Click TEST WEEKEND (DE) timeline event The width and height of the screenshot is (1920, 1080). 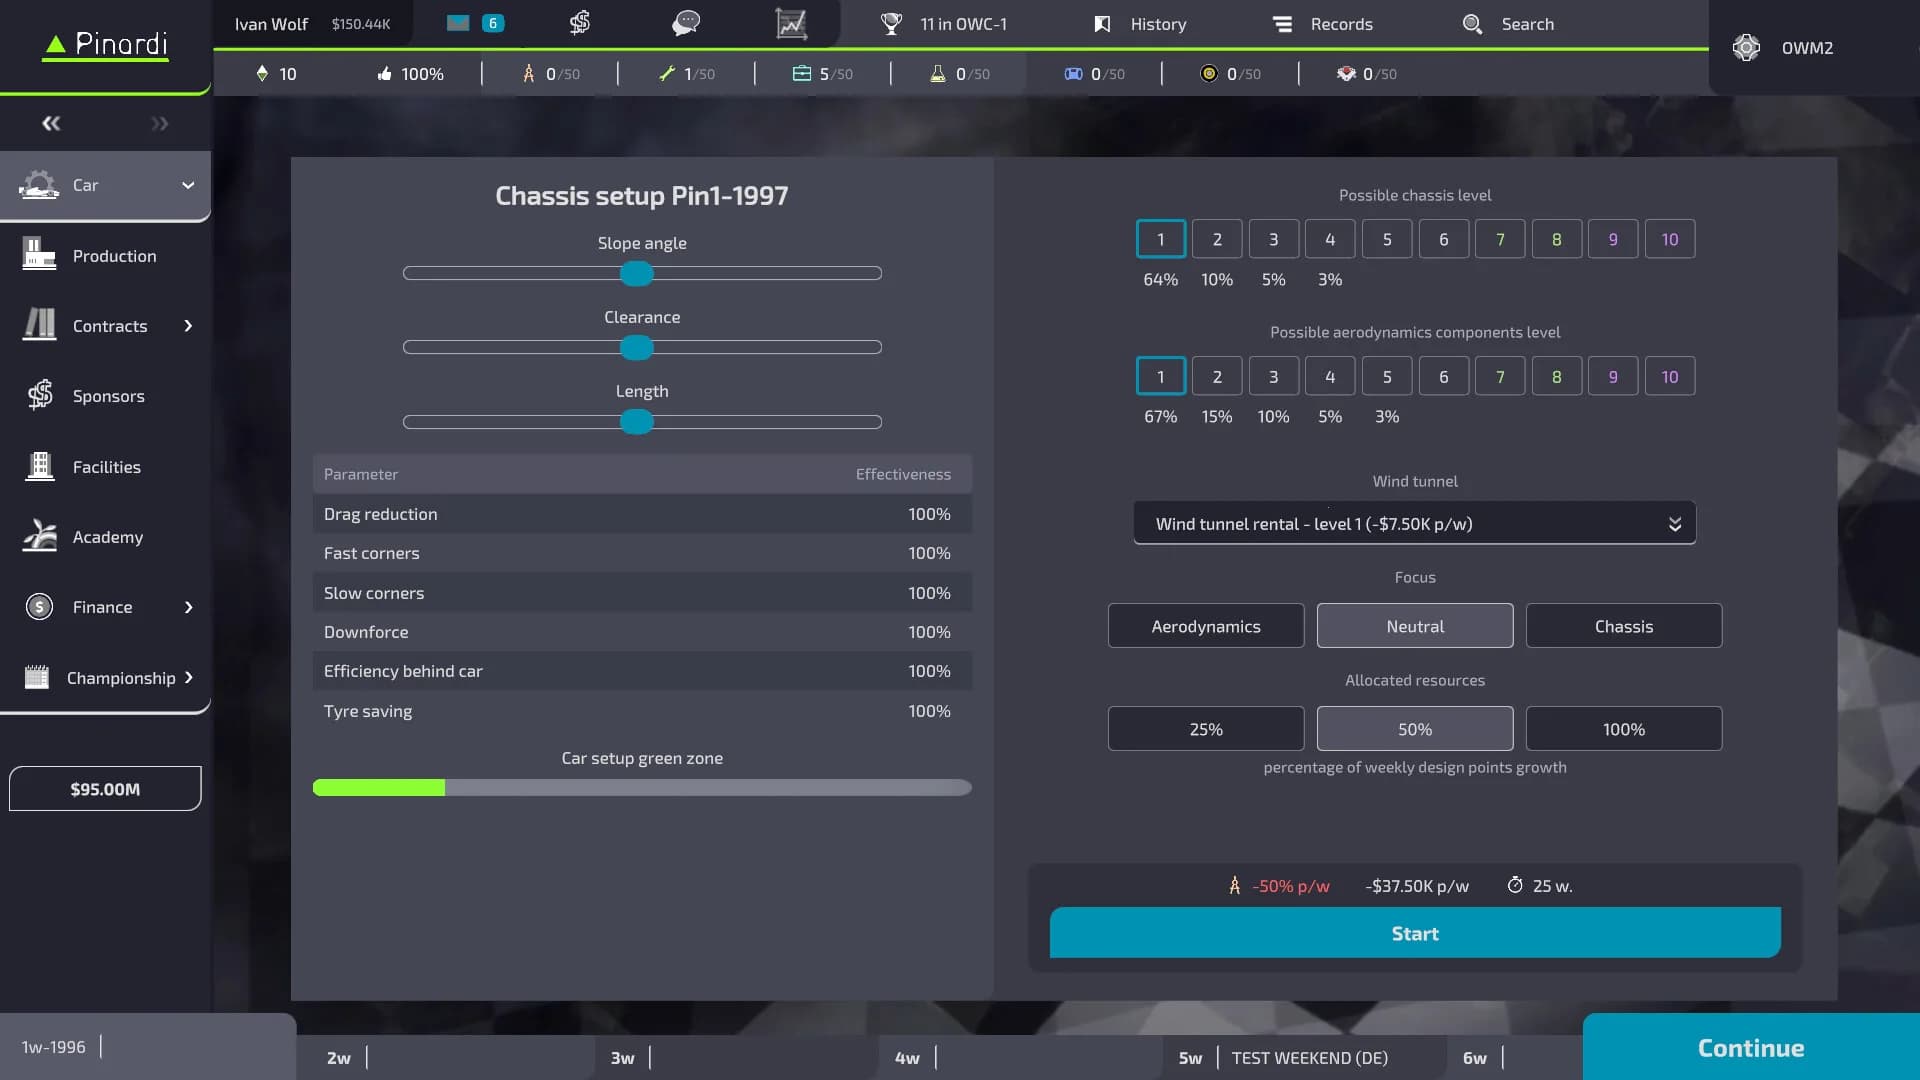pyautogui.click(x=1309, y=1058)
